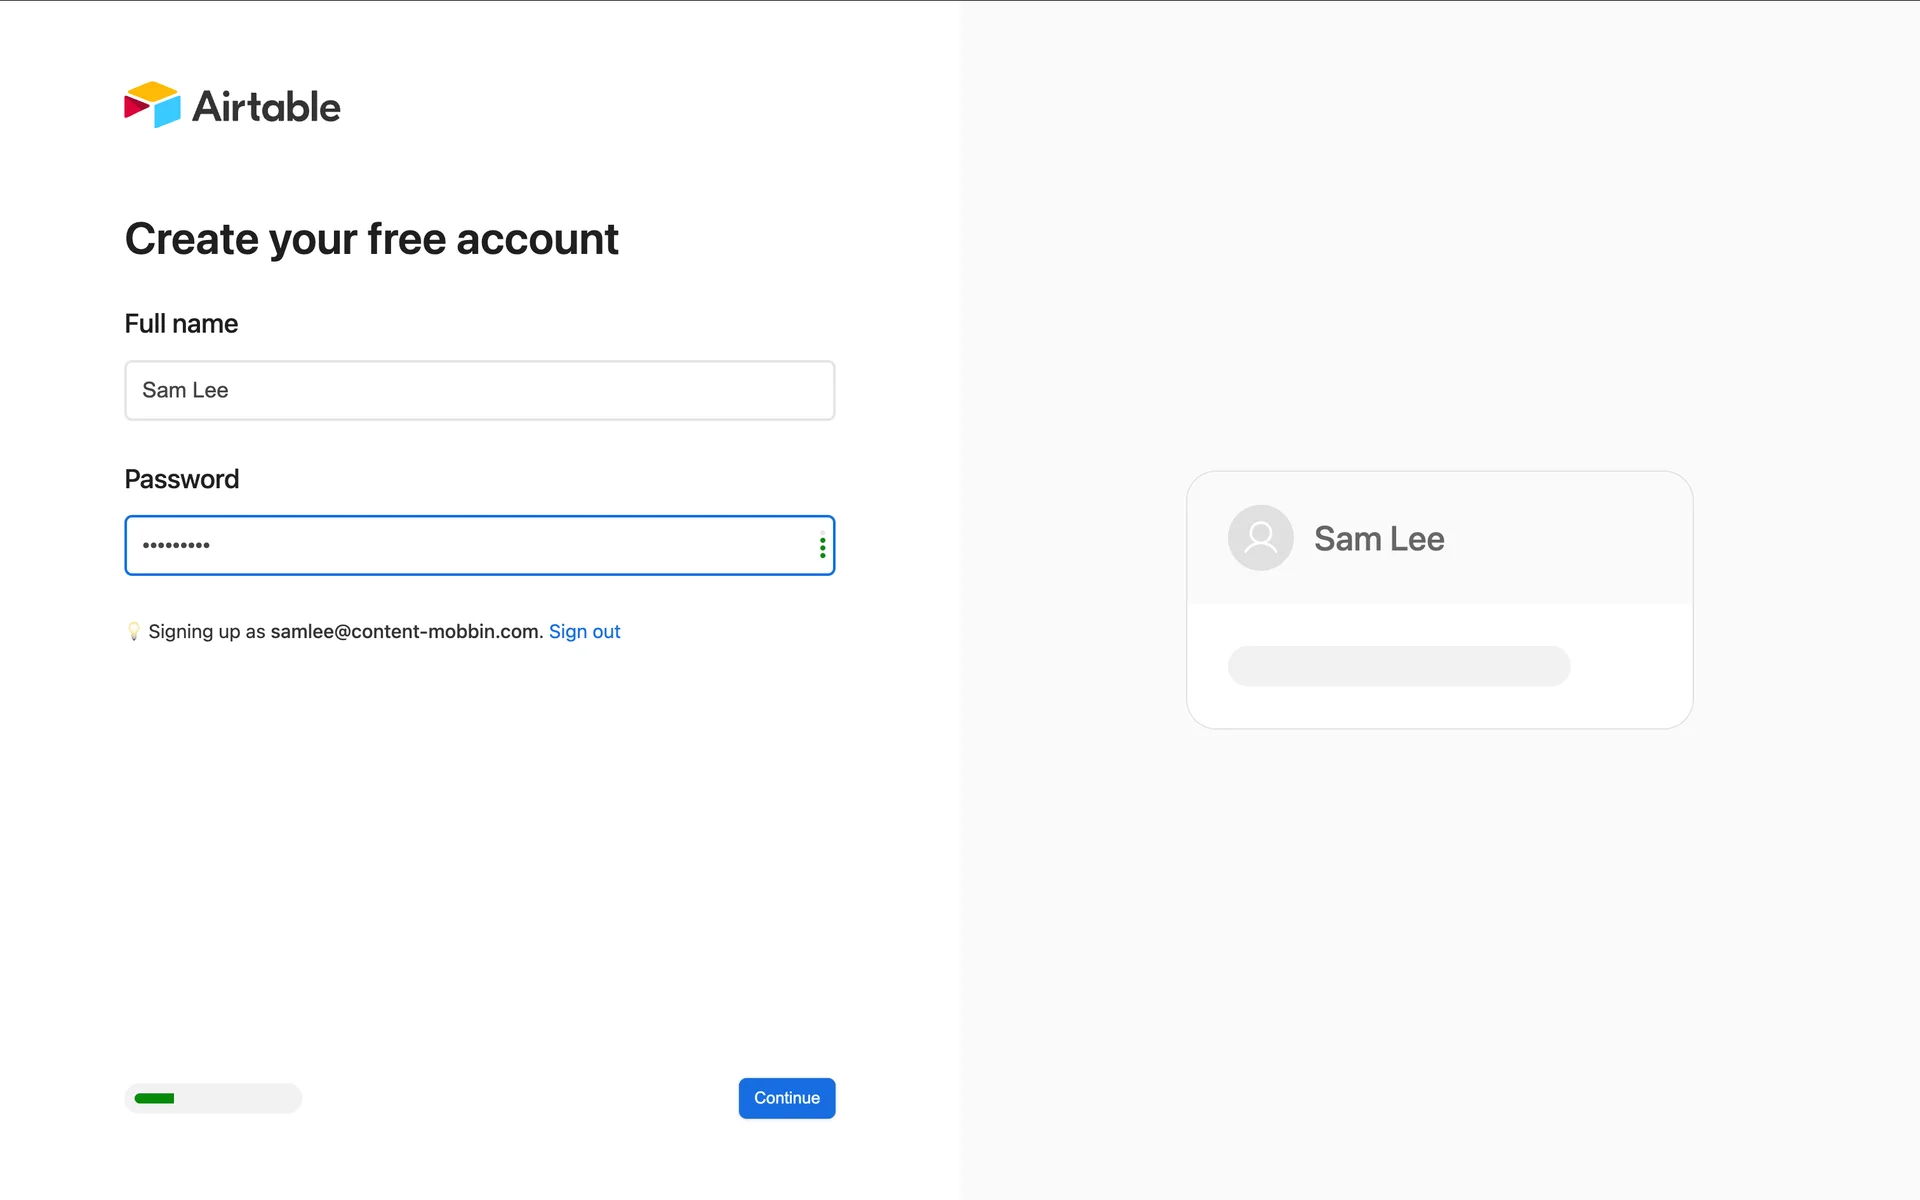This screenshot has width=1920, height=1200.
Task: Click the Airtable wordmark text
Action: (266, 107)
